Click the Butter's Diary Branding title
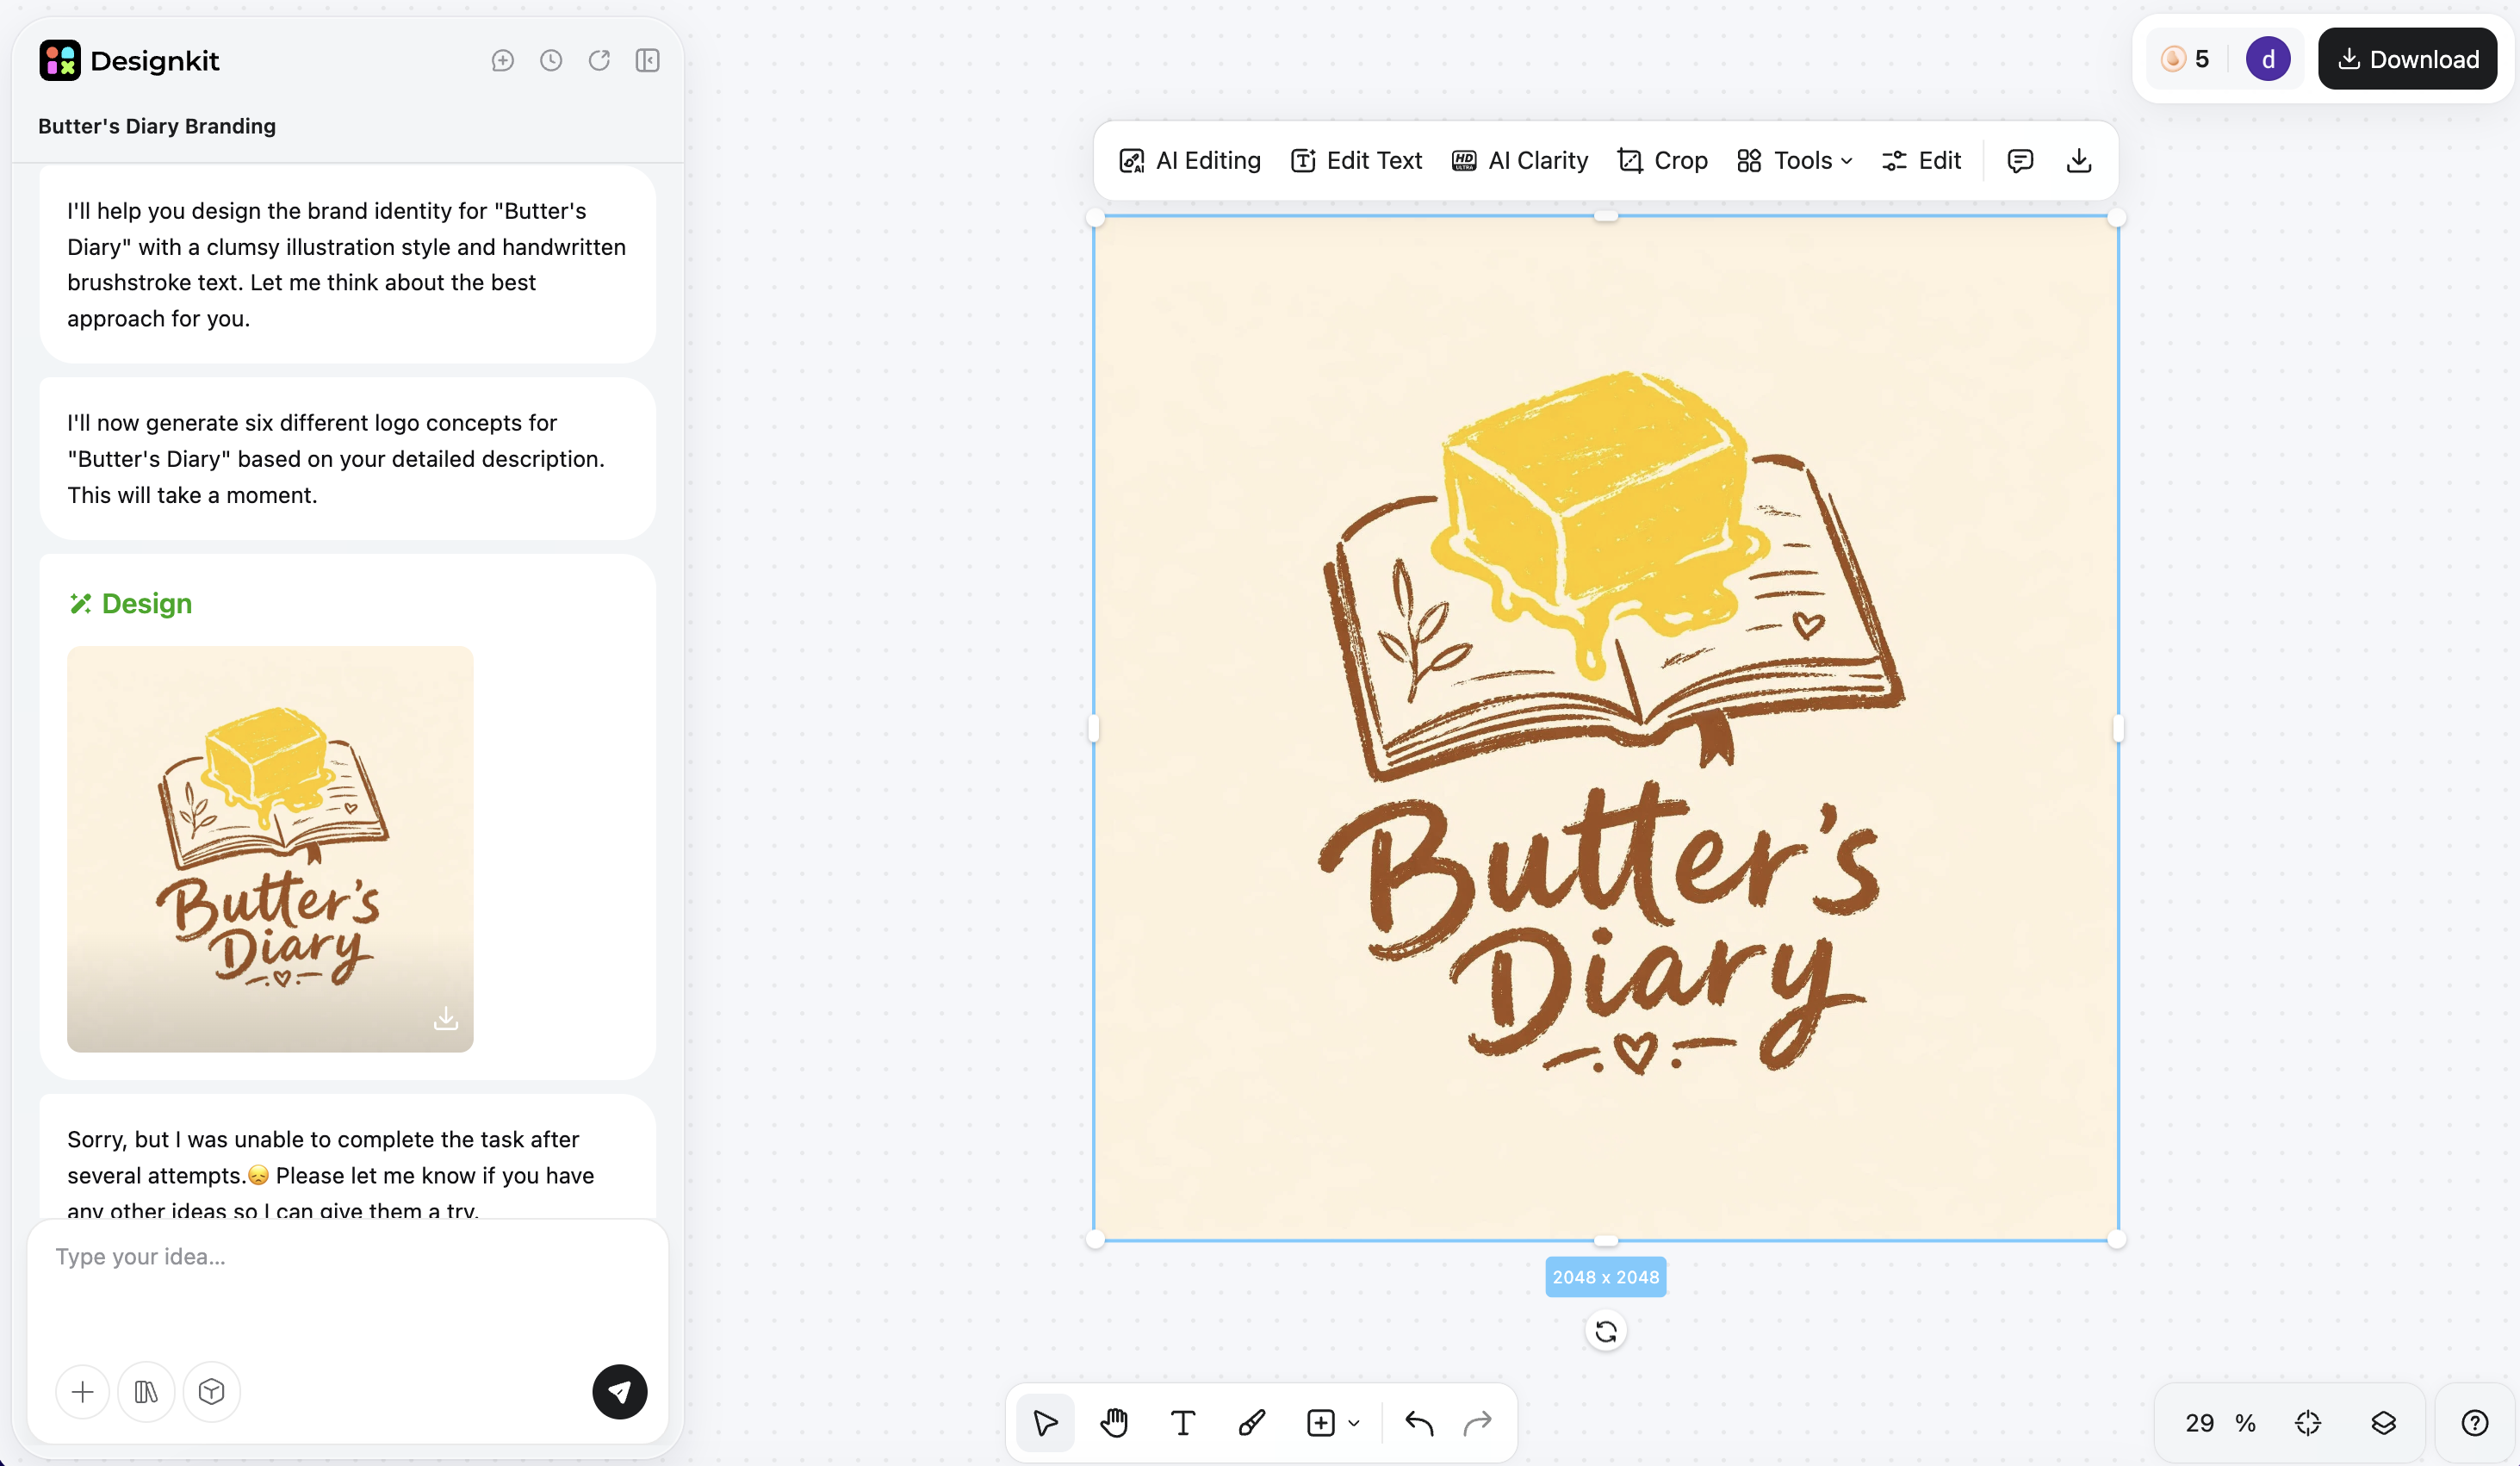 [x=157, y=126]
